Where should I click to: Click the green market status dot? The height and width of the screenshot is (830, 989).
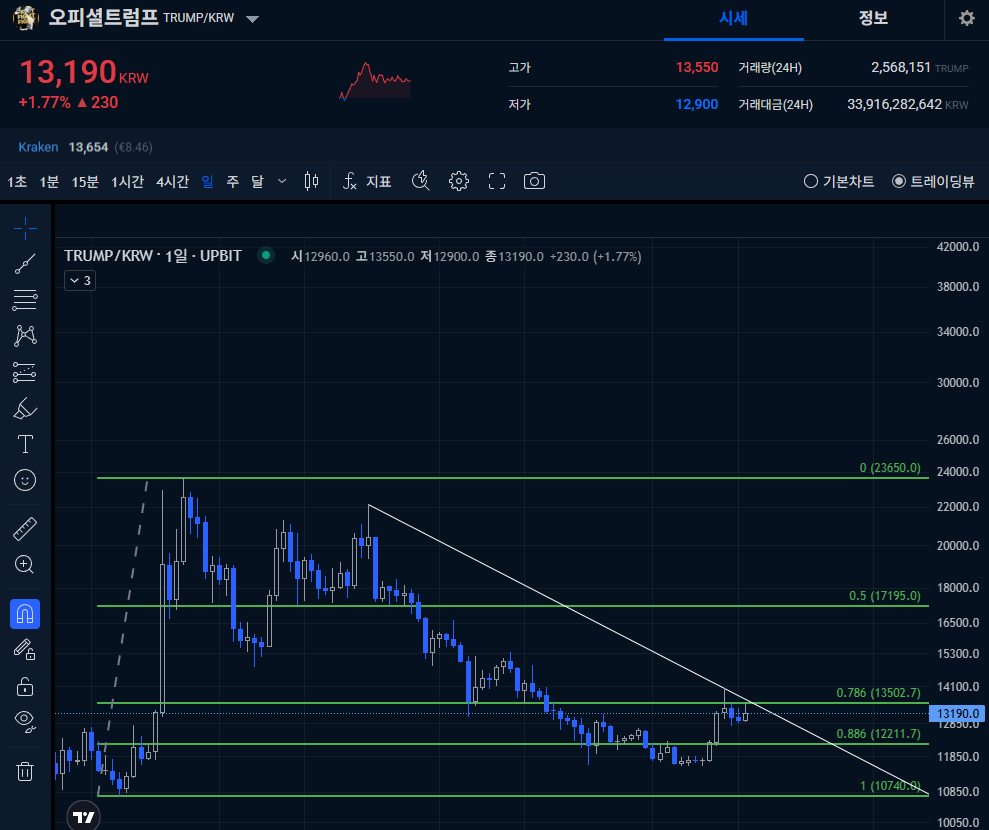pos(266,255)
